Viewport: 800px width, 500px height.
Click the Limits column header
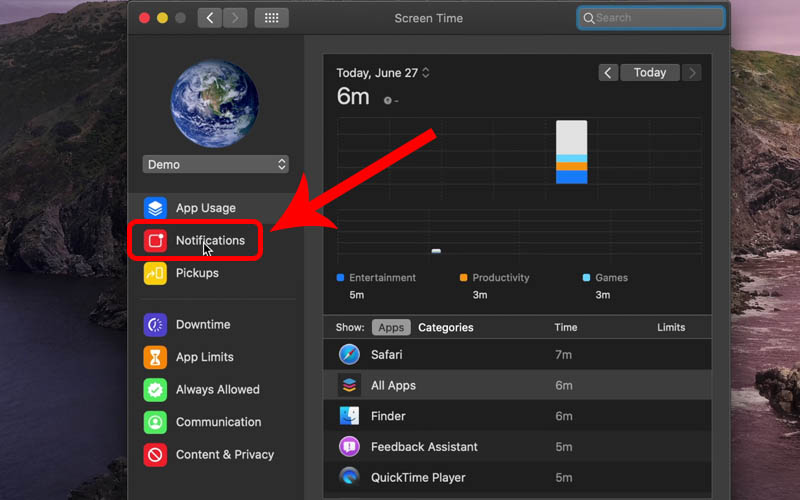coord(671,328)
